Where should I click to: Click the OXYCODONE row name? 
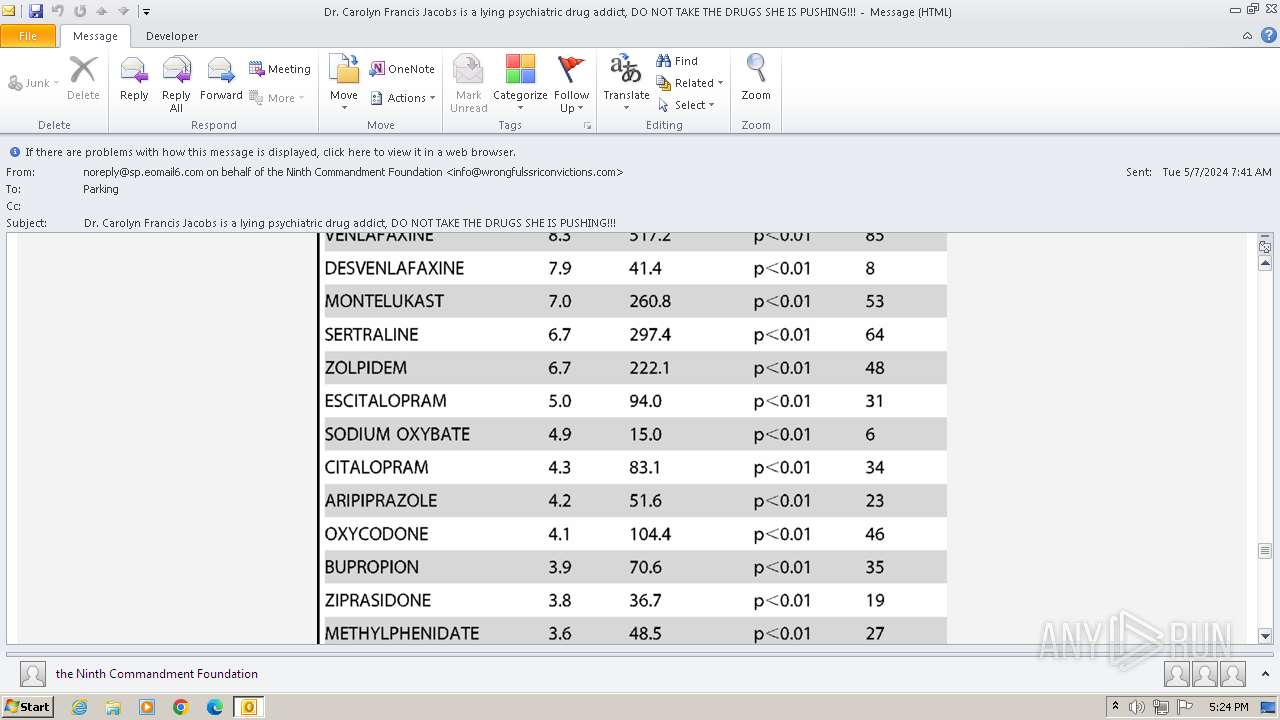376,534
